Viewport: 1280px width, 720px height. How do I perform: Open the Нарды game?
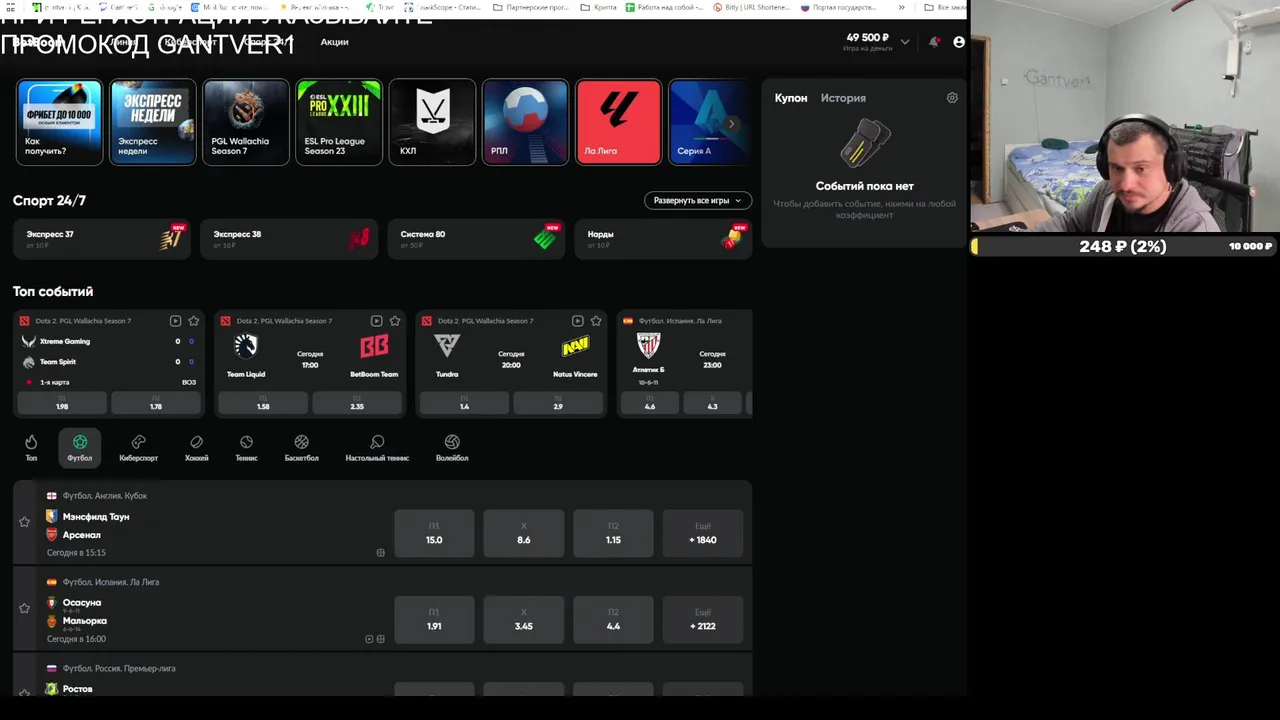(663, 239)
